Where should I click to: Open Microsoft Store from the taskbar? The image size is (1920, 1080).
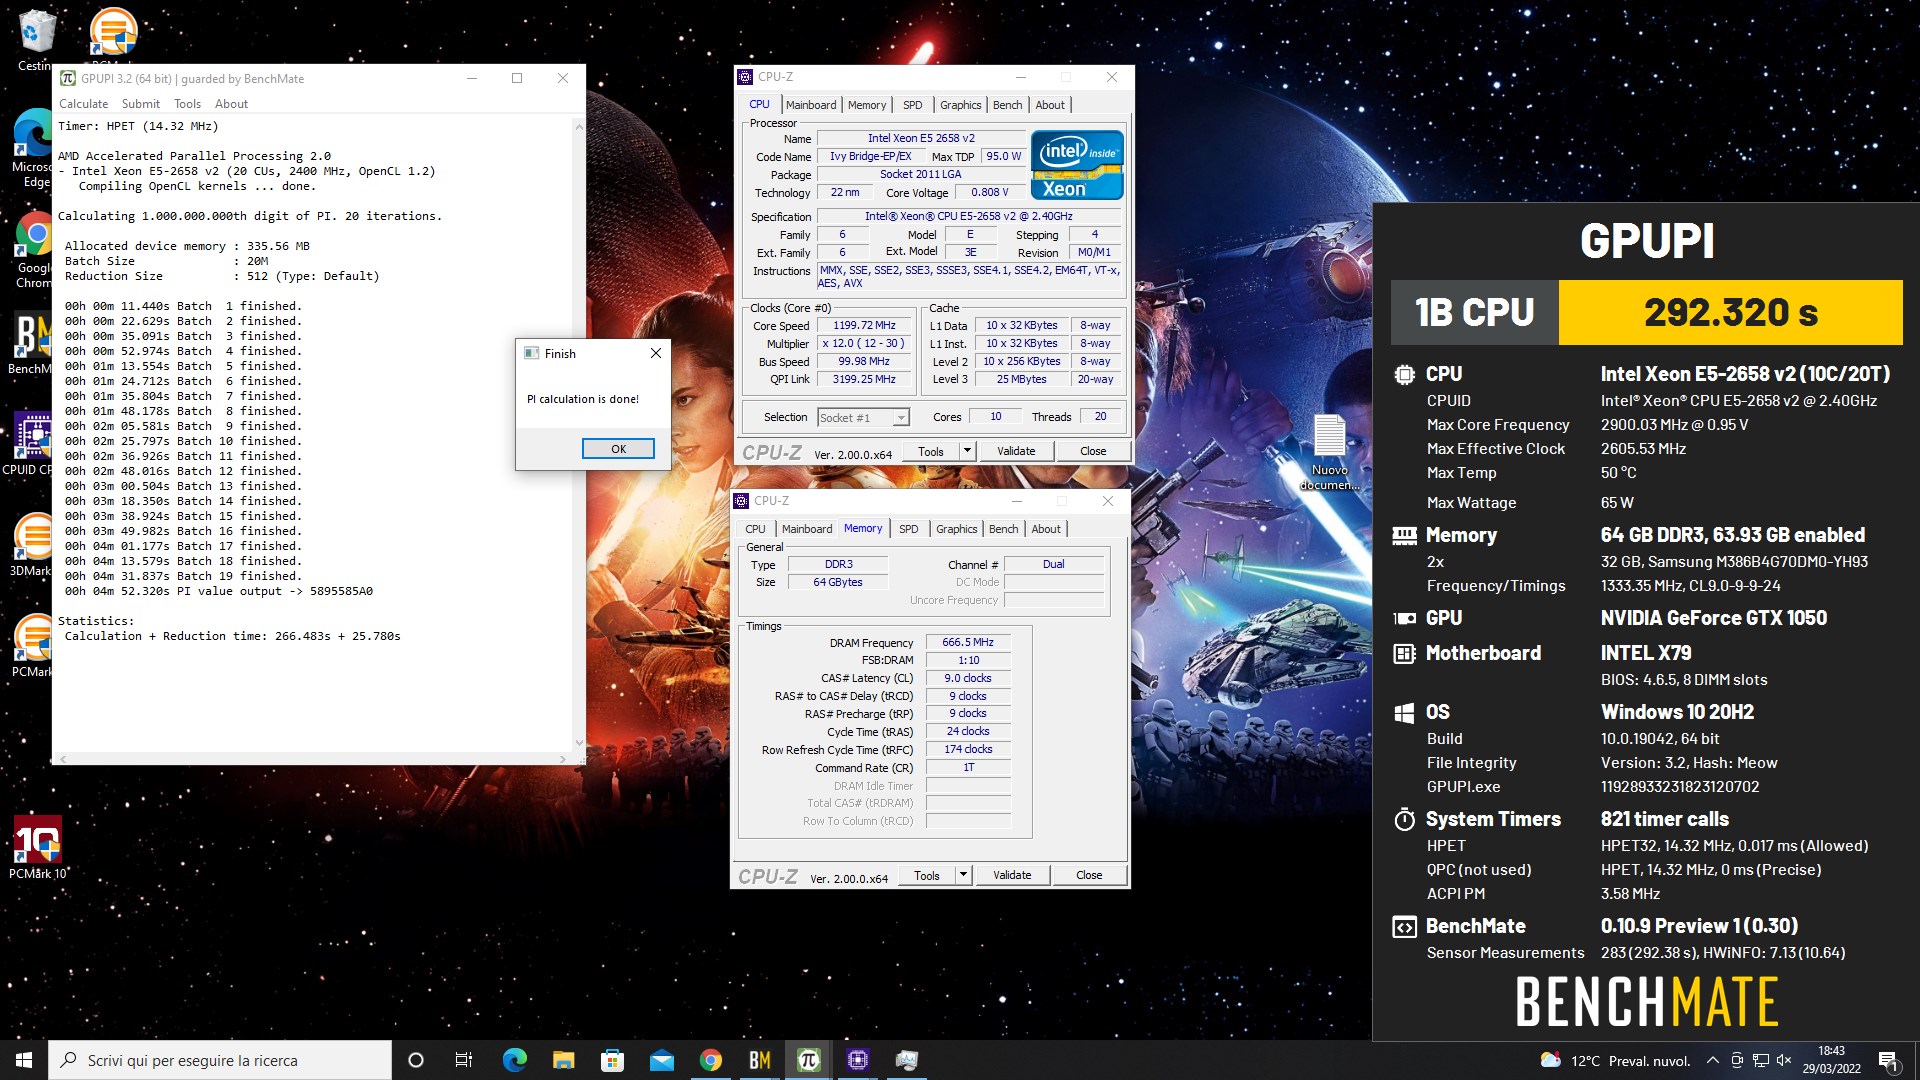click(612, 1060)
